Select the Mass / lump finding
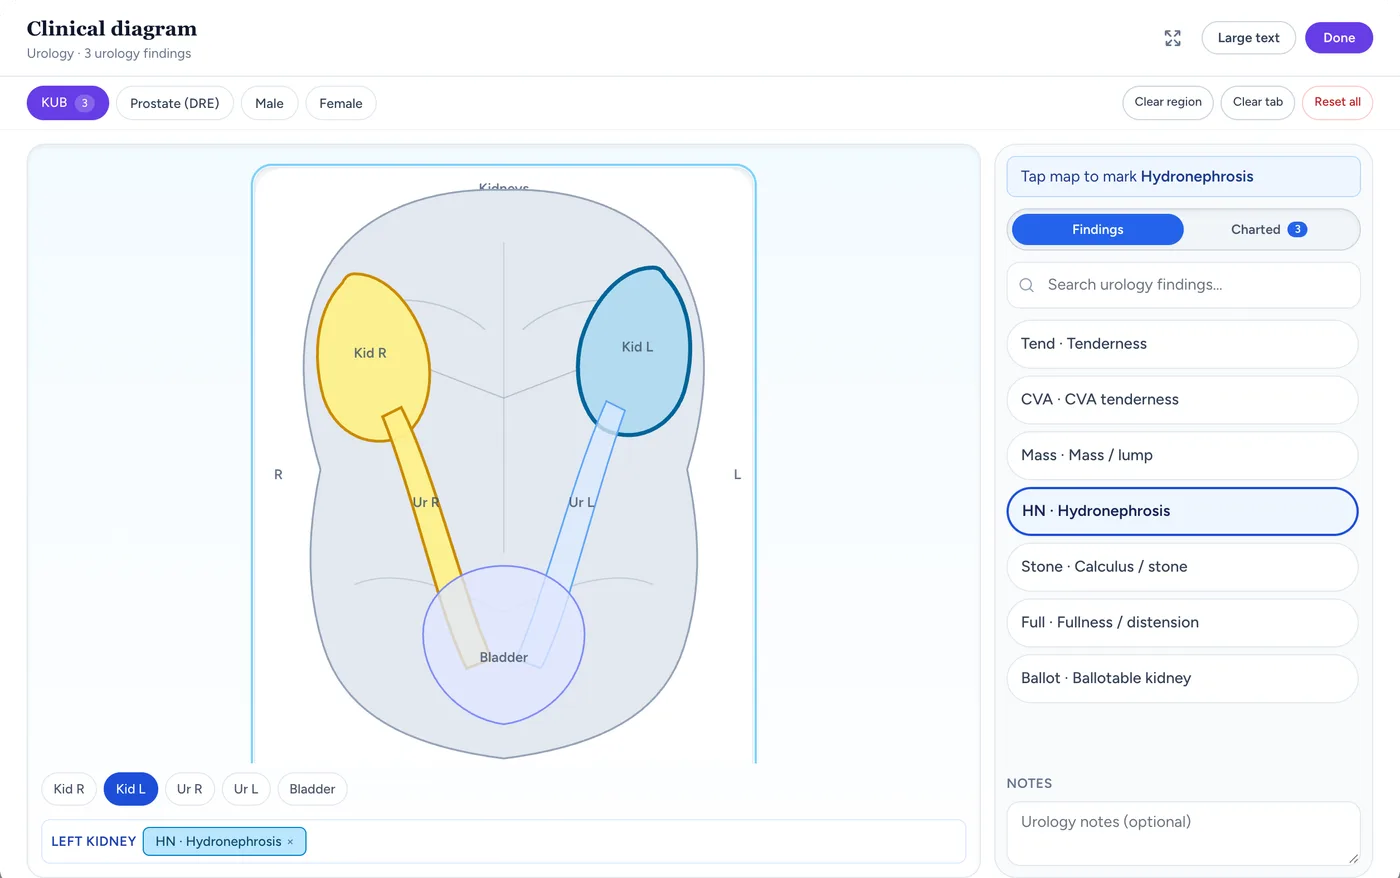 [x=1182, y=455]
